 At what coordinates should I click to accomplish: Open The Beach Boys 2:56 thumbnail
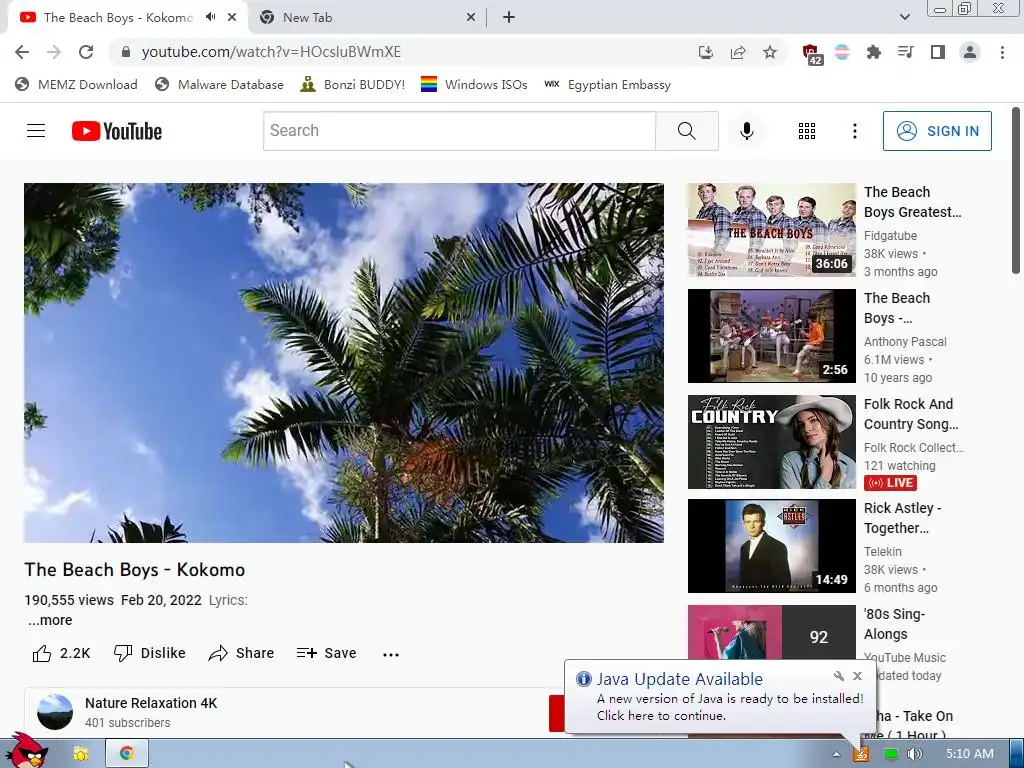tap(771, 336)
